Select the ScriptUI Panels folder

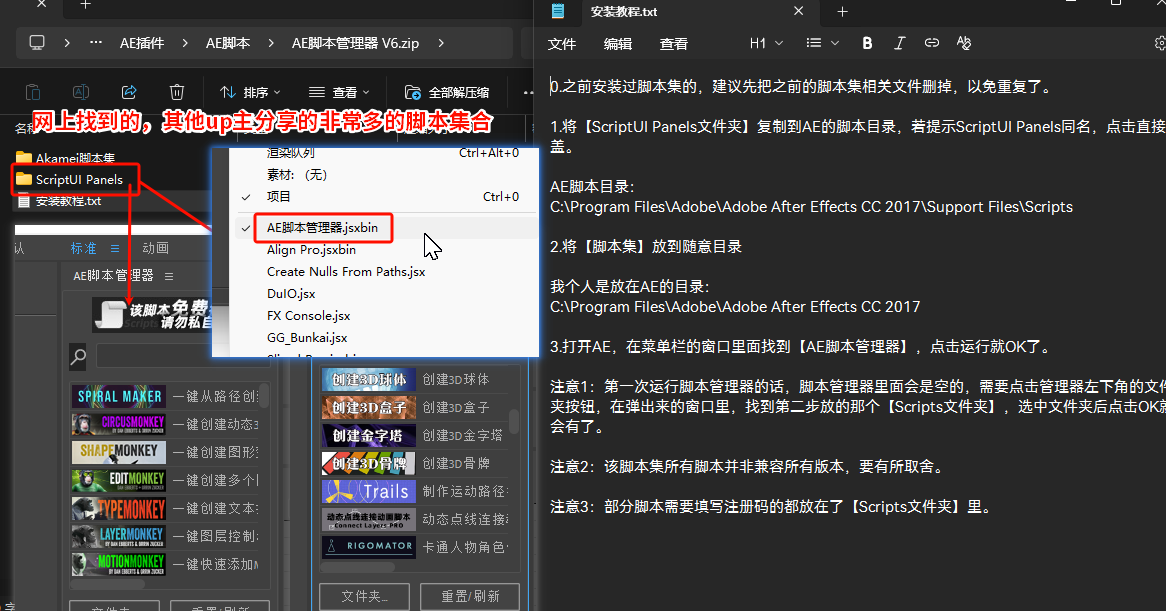(x=70, y=179)
